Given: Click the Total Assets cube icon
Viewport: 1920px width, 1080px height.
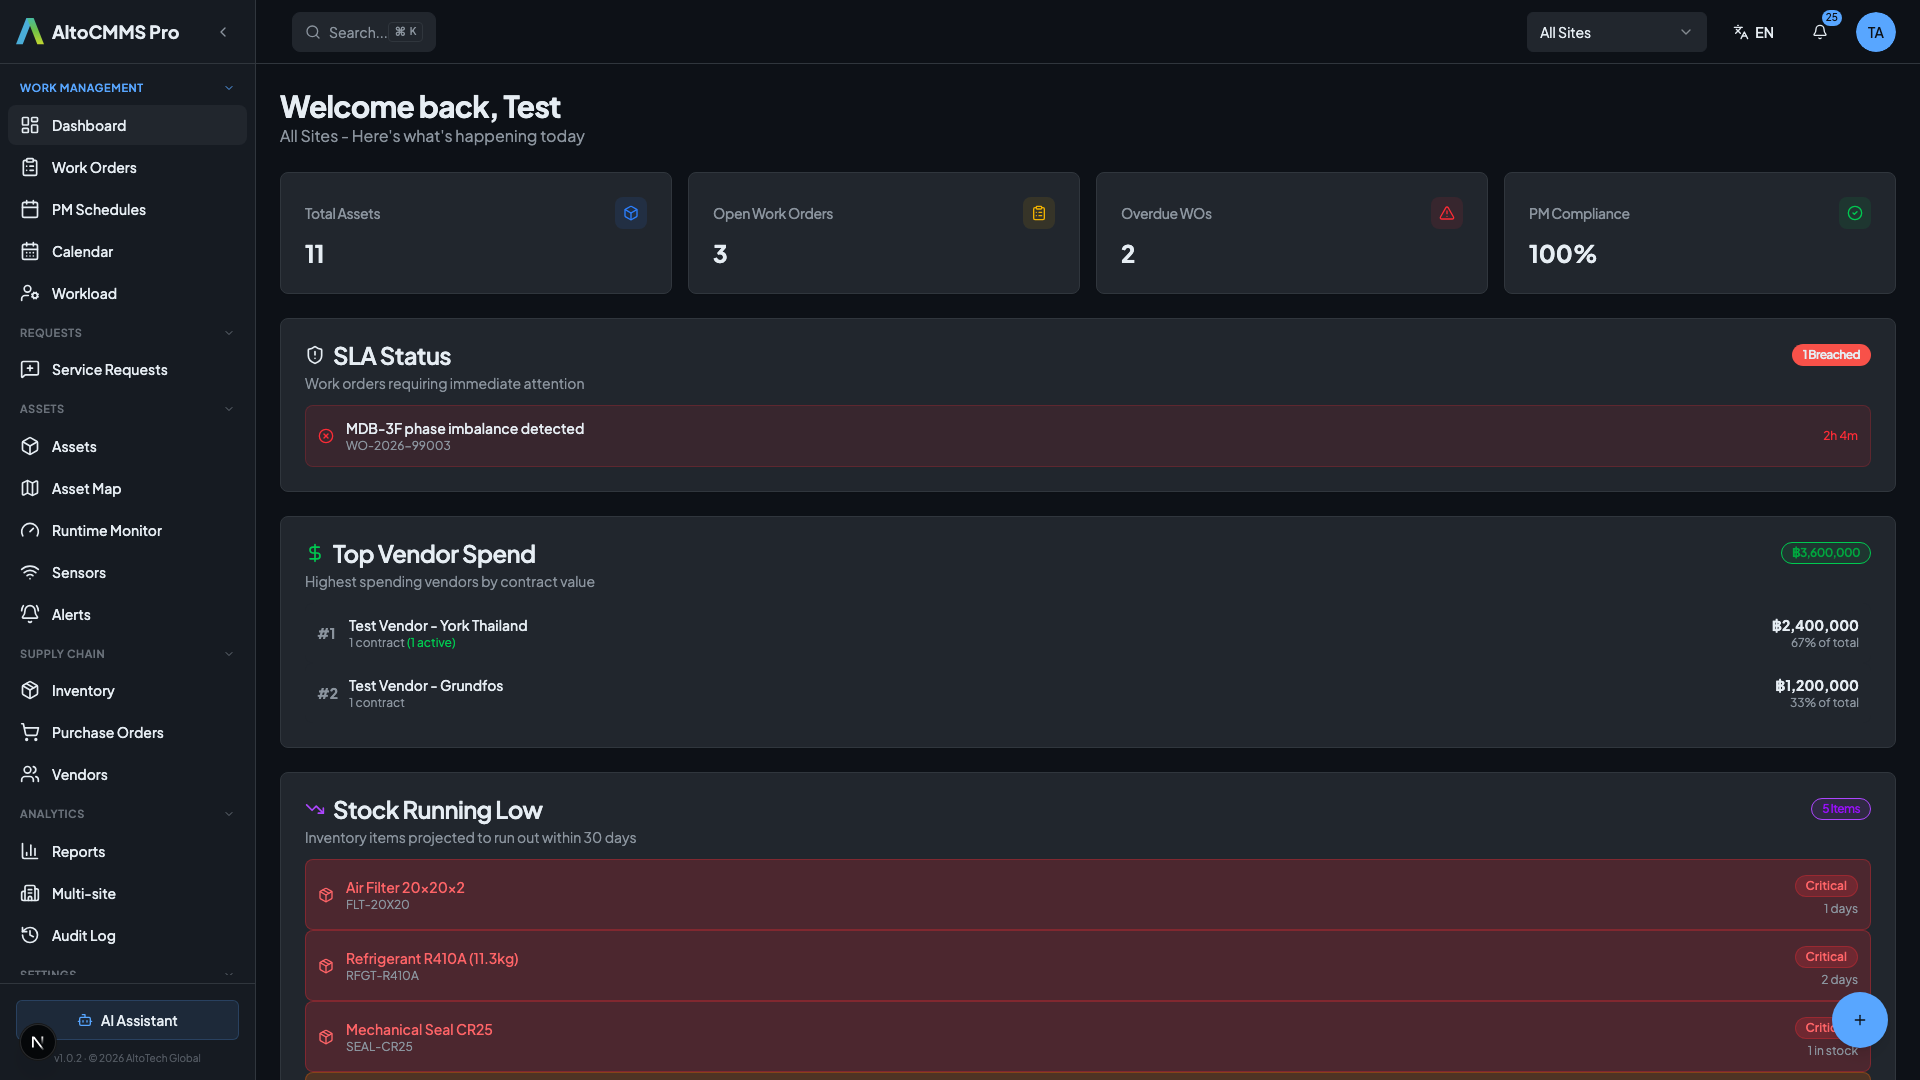Looking at the screenshot, I should point(631,213).
